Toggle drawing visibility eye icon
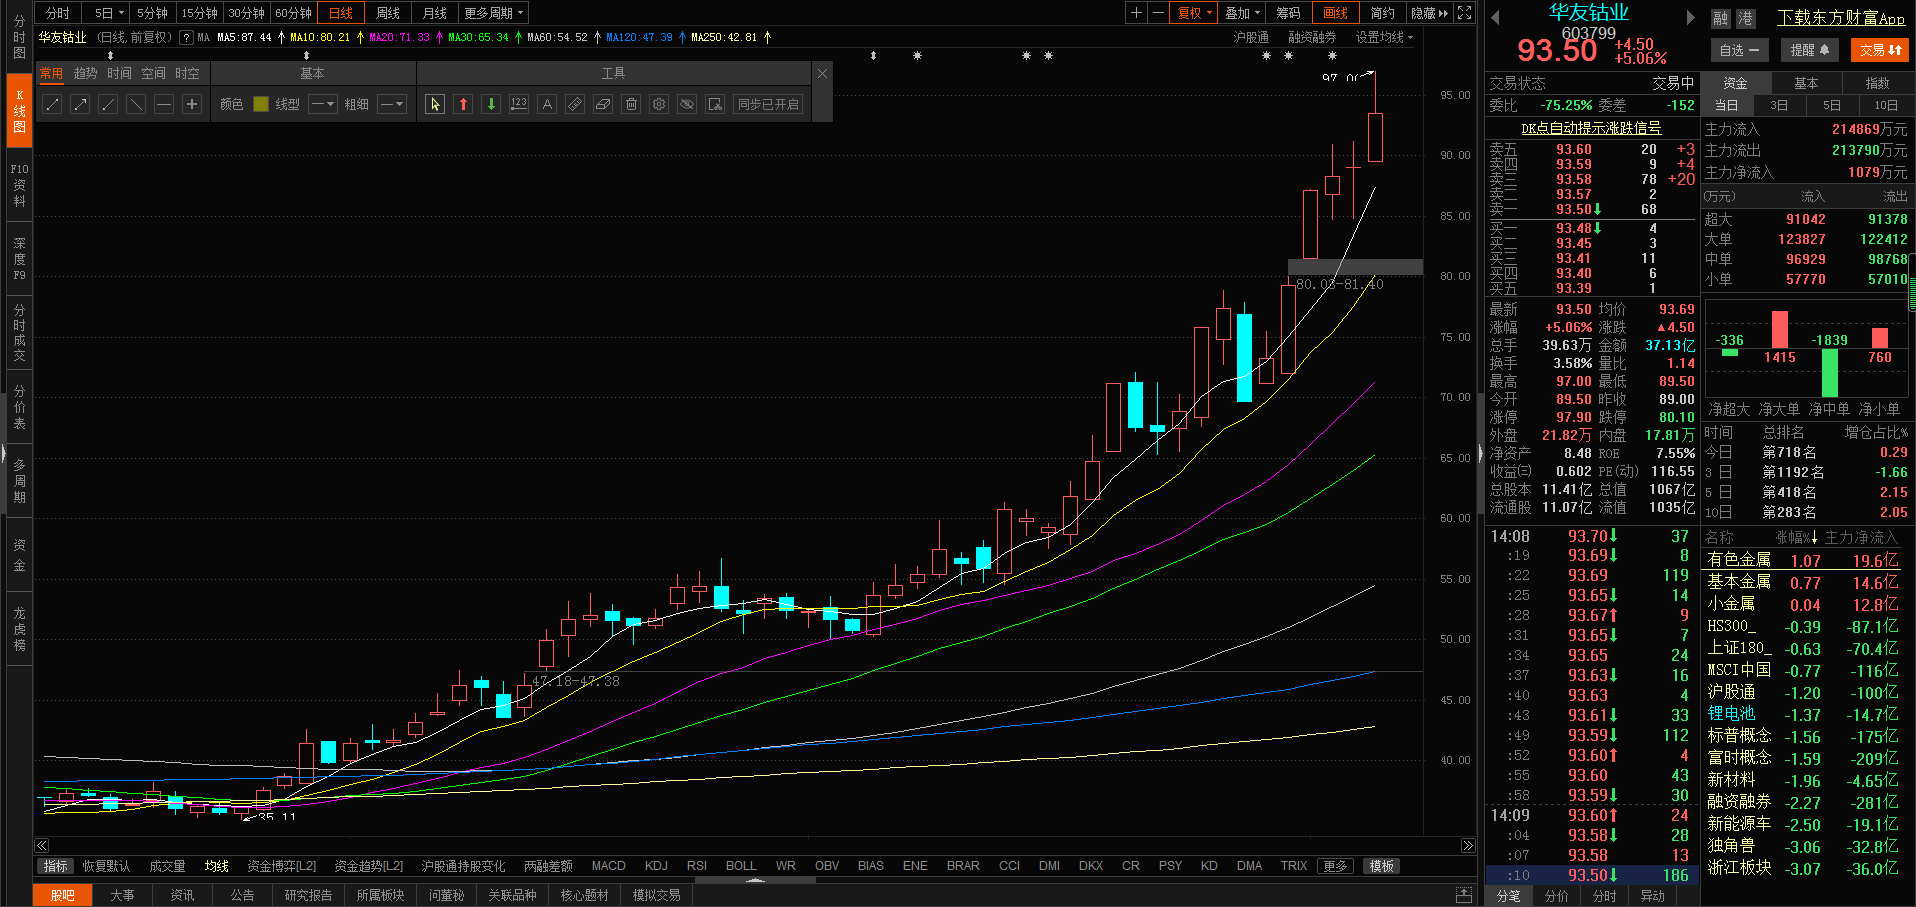 pos(687,104)
